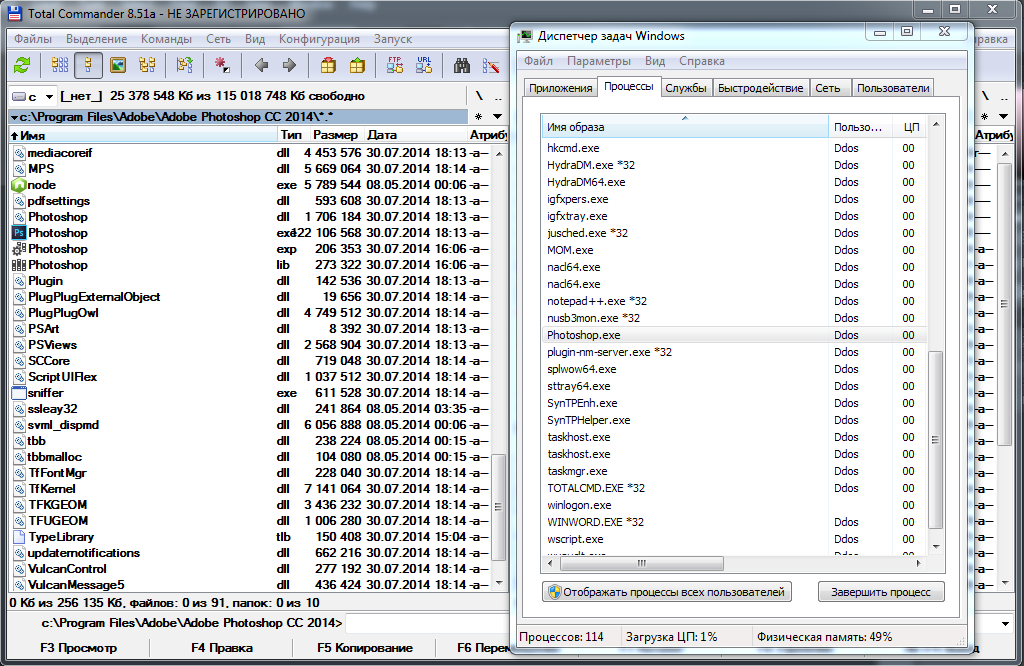Screen dimensions: 1024x666
Task: Go back with the left arrow icon
Action: (262, 65)
